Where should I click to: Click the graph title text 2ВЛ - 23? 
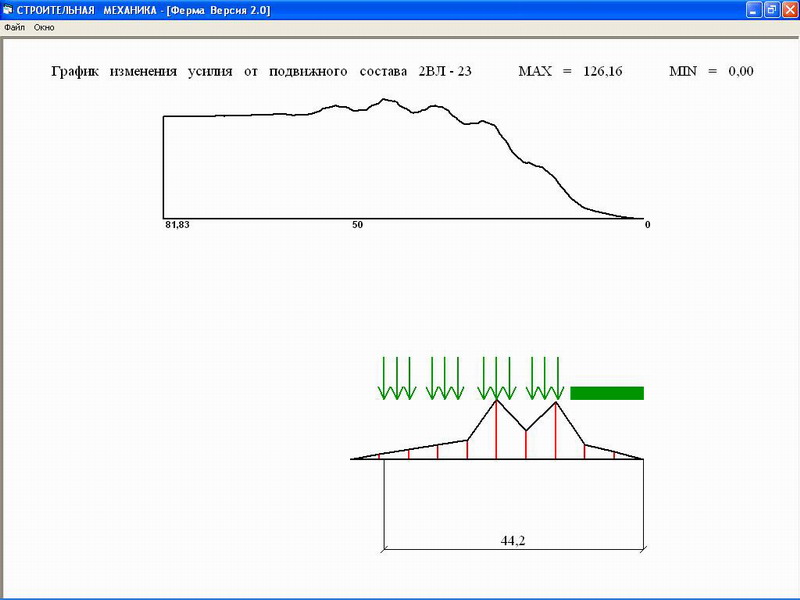click(x=445, y=71)
